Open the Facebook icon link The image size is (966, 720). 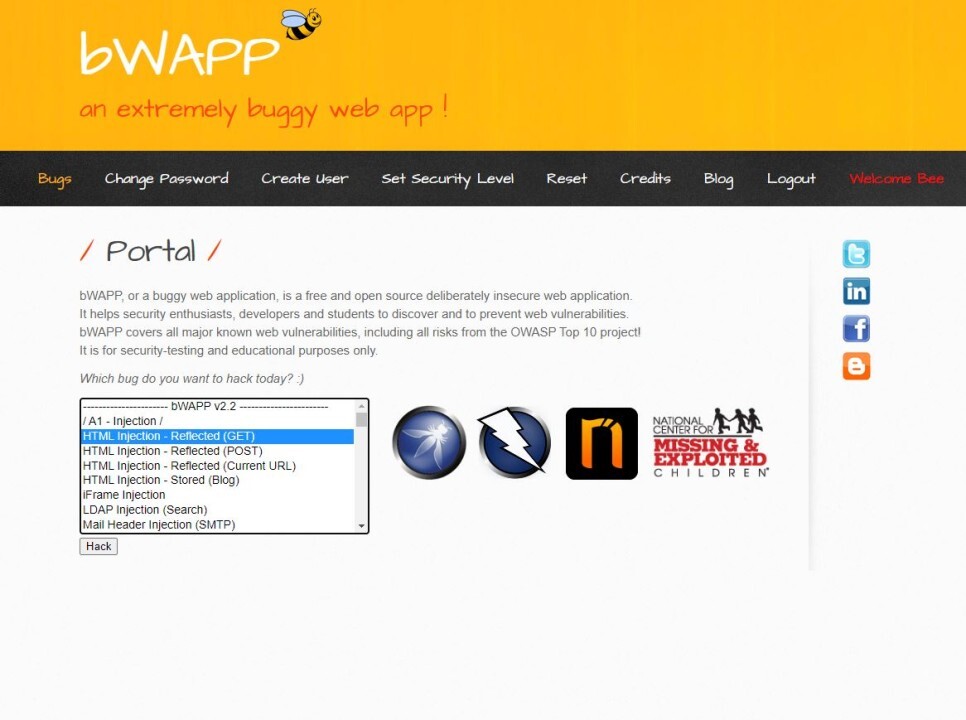pos(856,329)
